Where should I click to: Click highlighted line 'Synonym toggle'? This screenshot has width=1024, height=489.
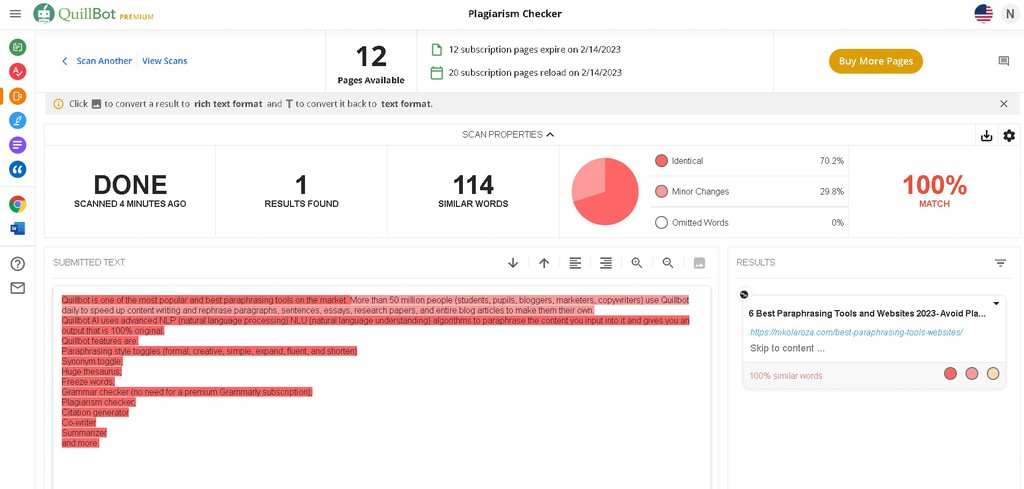(92, 361)
